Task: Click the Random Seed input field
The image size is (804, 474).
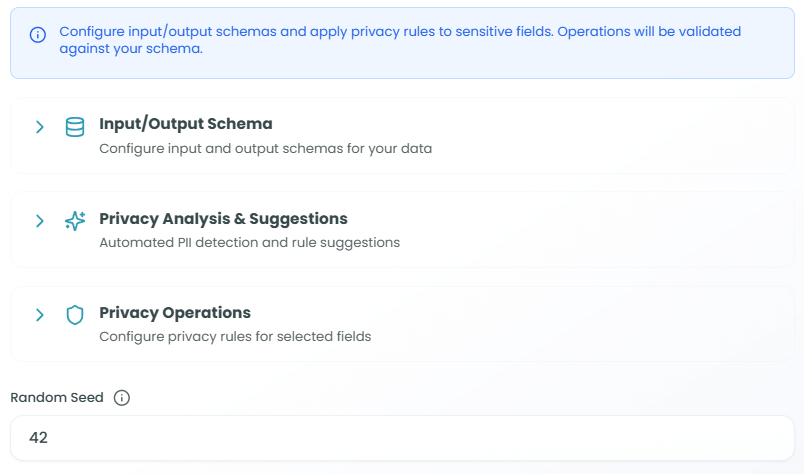Action: pyautogui.click(x=400, y=438)
